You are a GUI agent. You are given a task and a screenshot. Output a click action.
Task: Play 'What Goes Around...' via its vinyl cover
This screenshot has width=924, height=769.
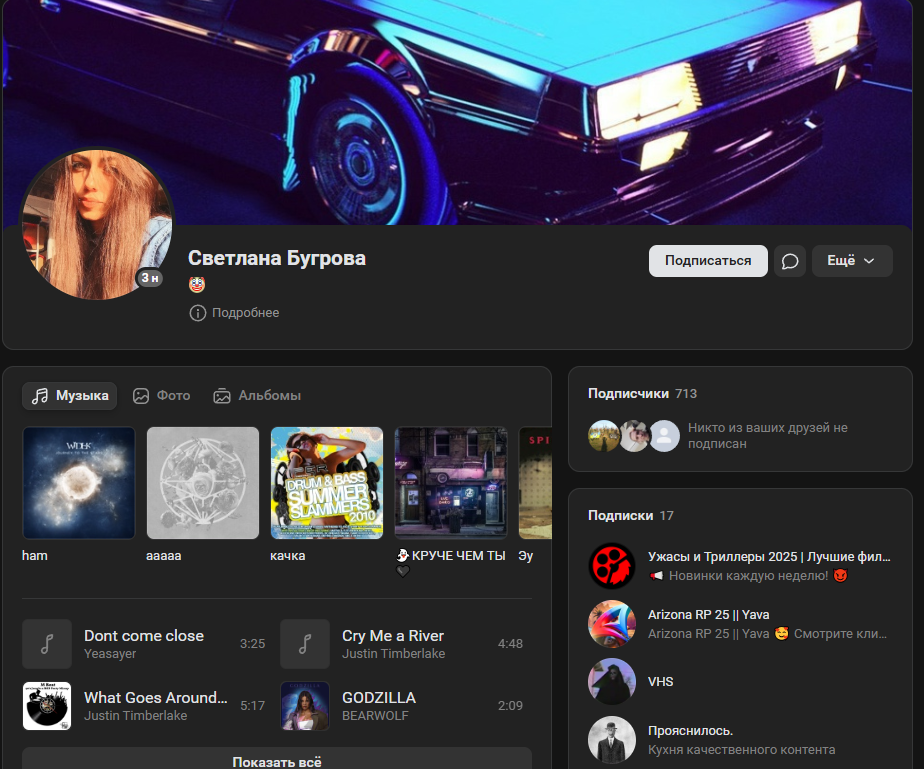point(47,706)
